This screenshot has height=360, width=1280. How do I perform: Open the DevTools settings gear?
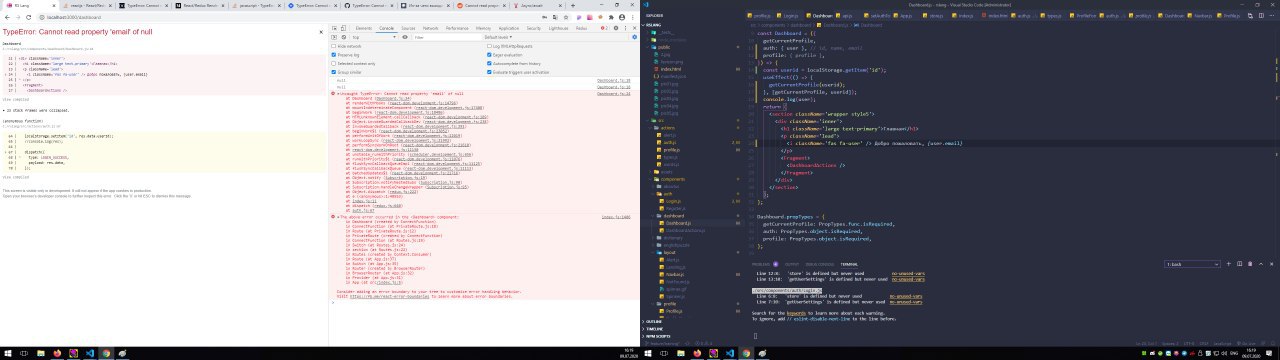point(616,28)
